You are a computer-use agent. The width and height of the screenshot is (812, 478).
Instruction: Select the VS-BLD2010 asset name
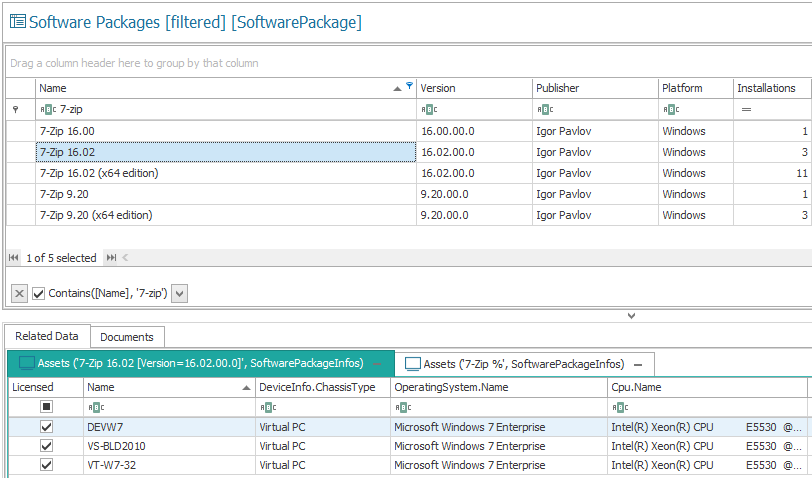click(117, 446)
